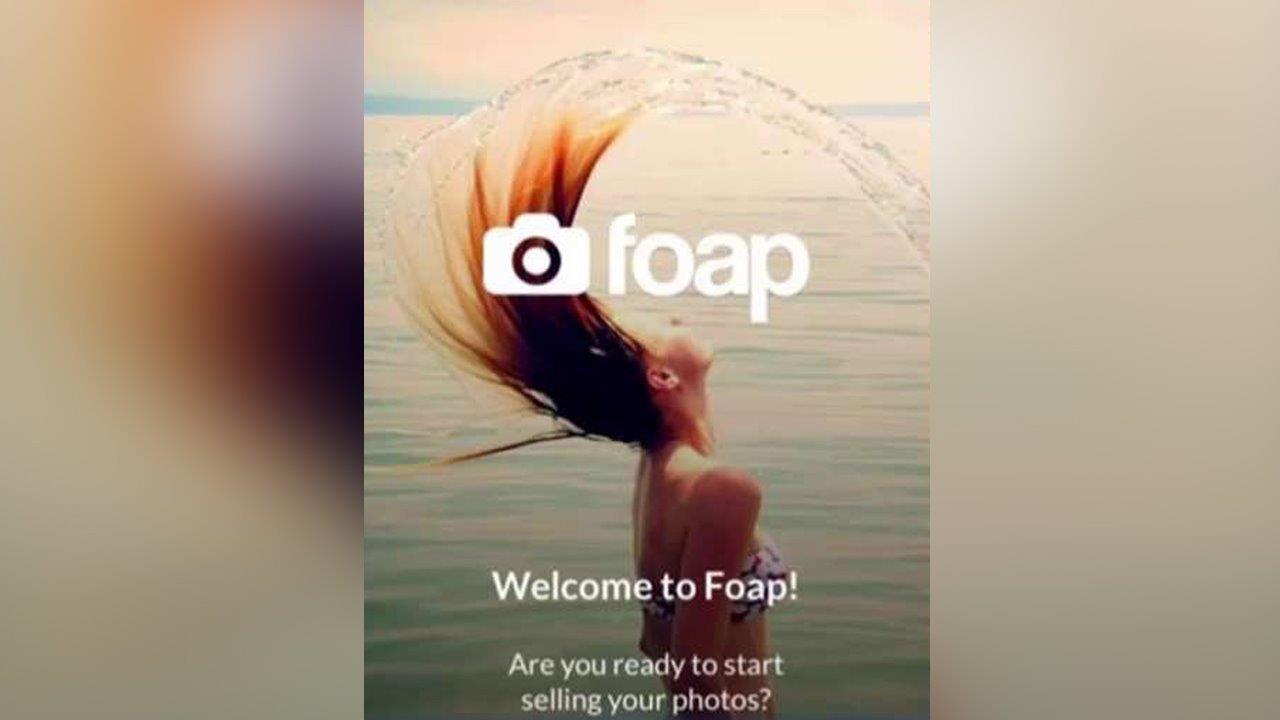Click the blurred panel left of the phone screen
The height and width of the screenshot is (720, 1280).
[x=182, y=360]
